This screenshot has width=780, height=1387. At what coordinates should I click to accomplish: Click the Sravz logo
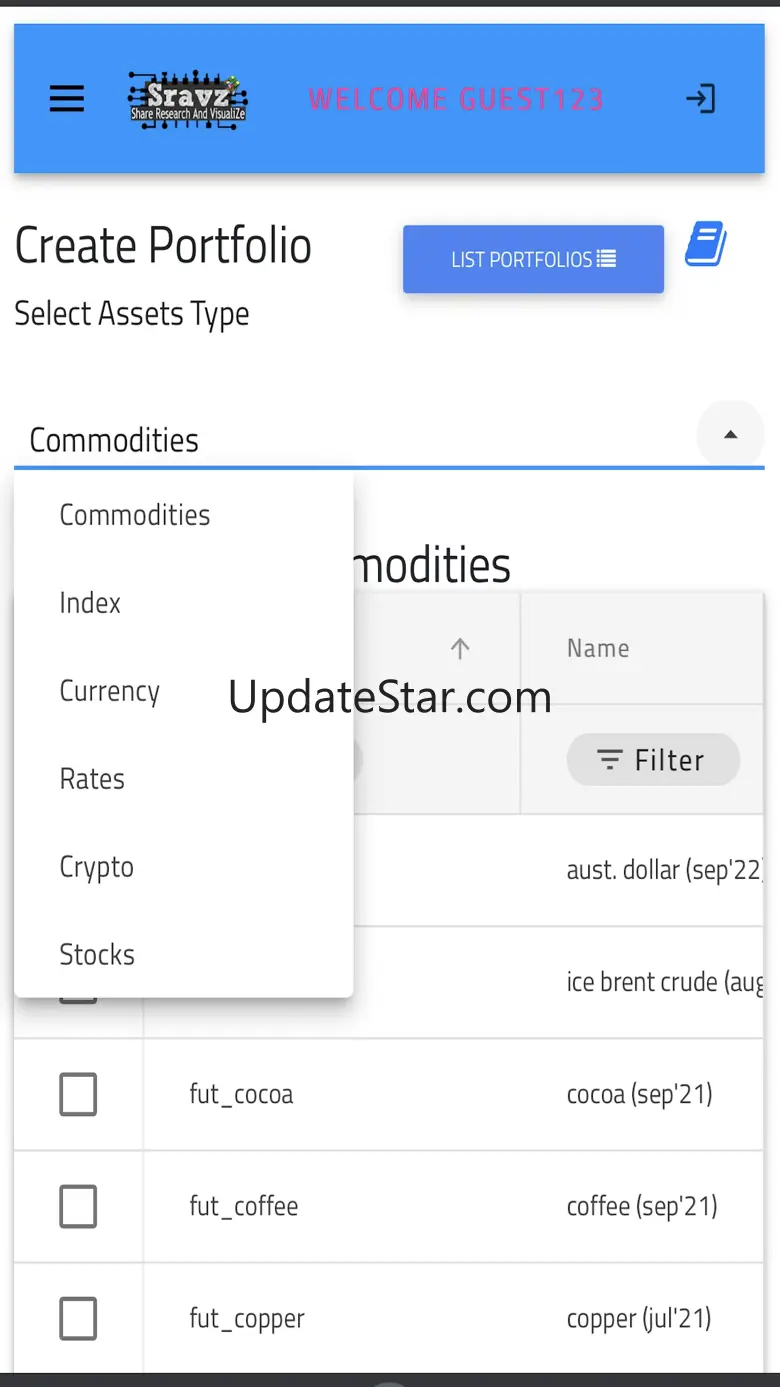(188, 99)
